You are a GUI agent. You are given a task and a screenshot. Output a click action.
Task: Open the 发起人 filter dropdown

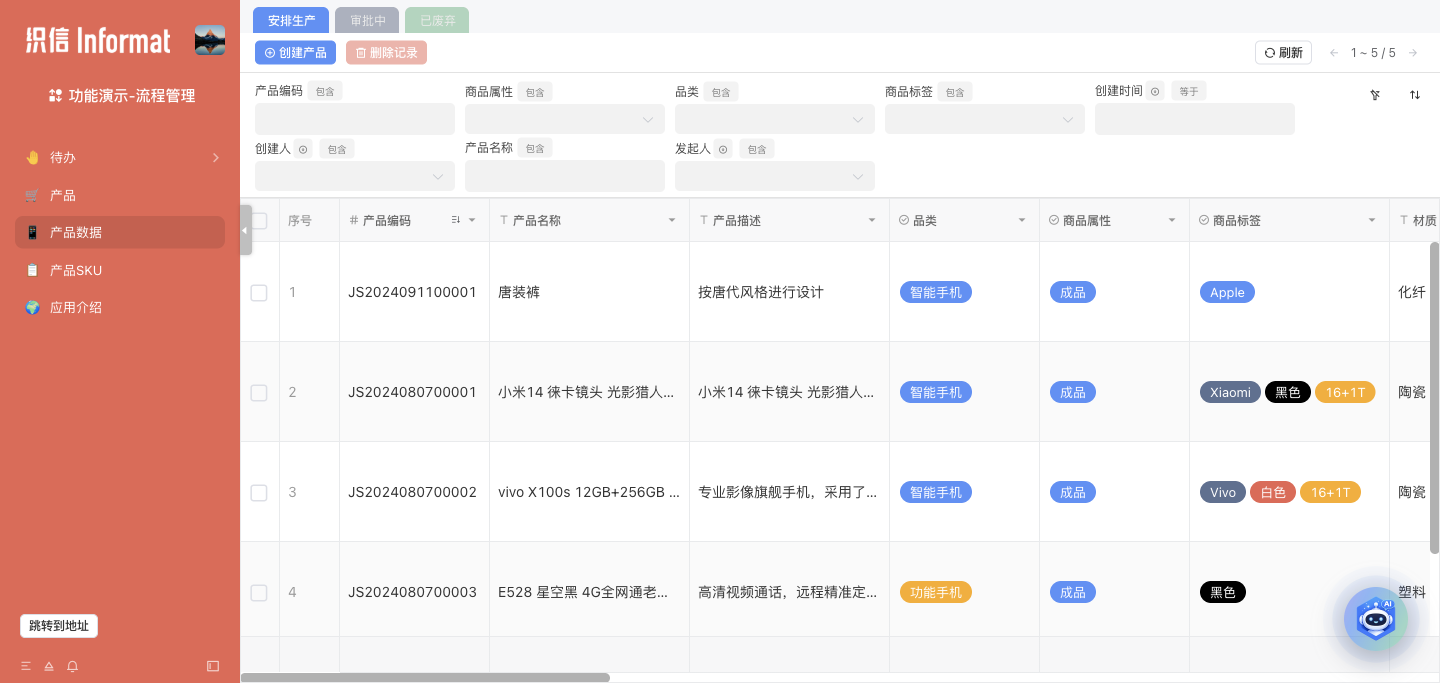(775, 176)
